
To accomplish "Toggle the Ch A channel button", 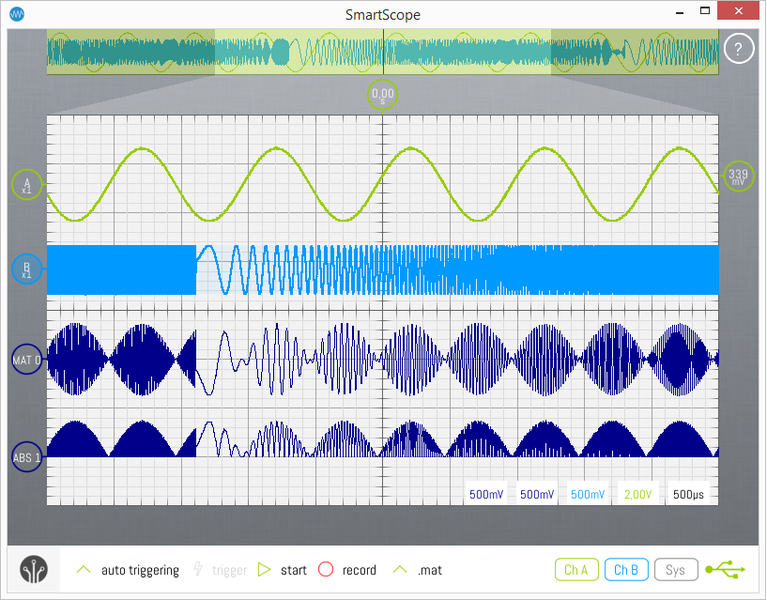I will pos(576,570).
